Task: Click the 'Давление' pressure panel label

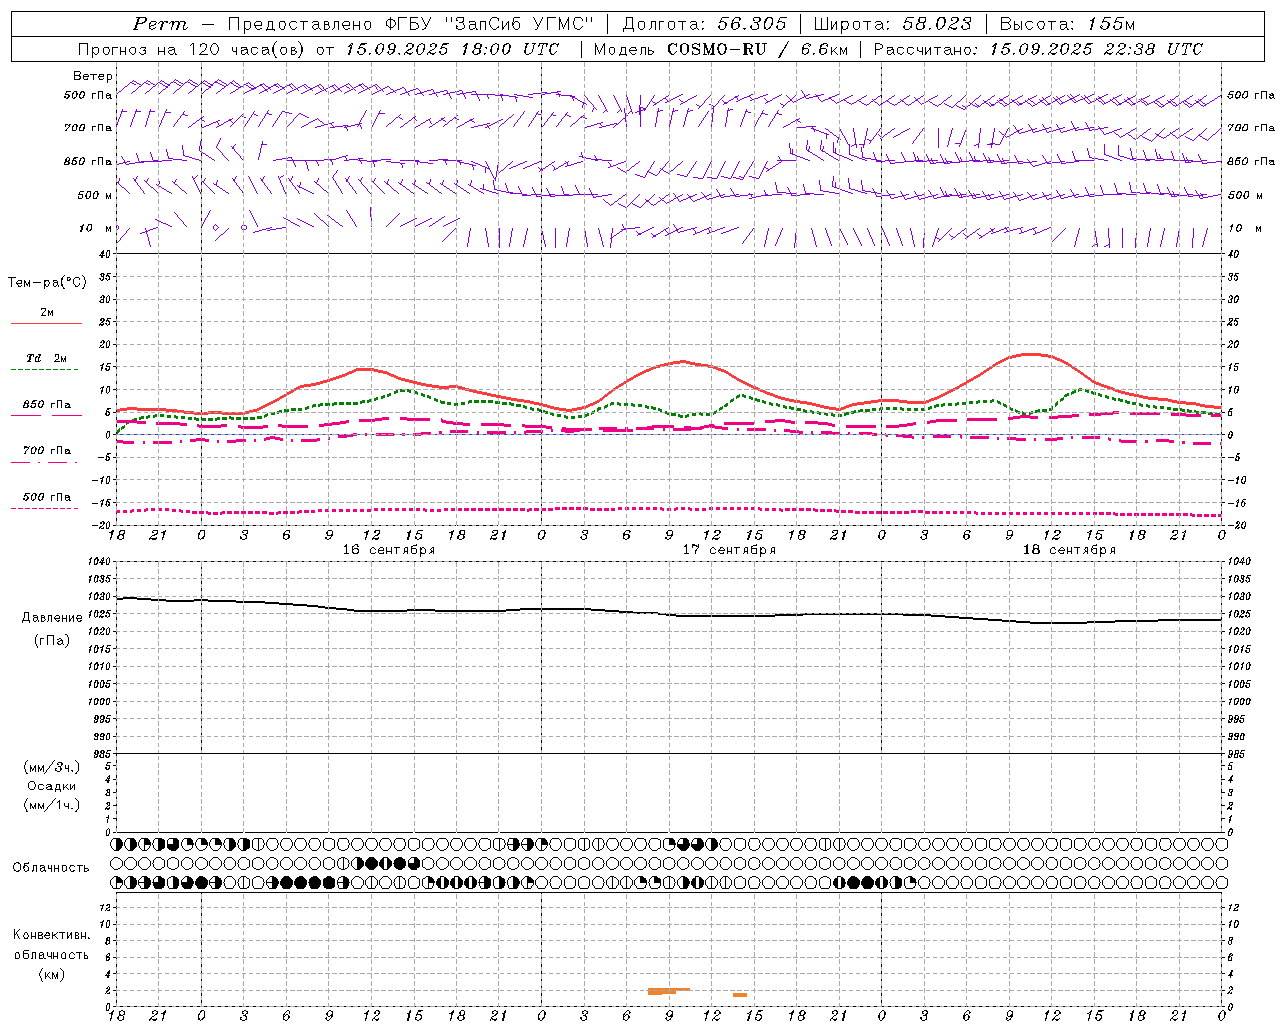Action: [x=52, y=618]
